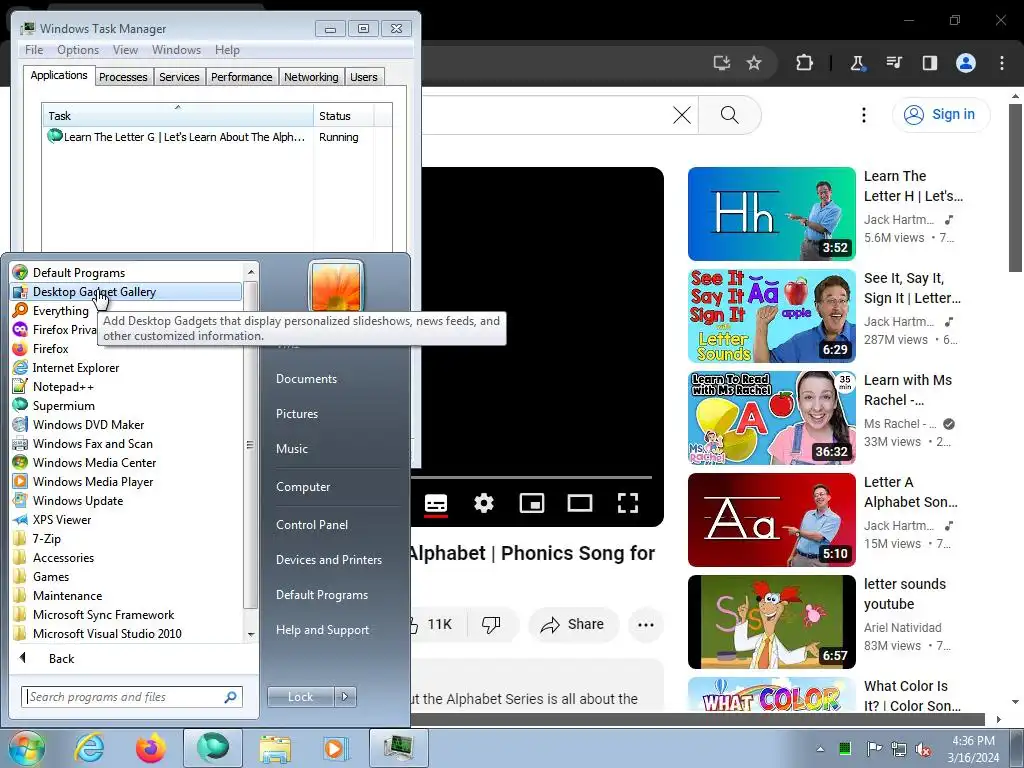Sign in to YouTube
This screenshot has width=1024, height=768.
tap(940, 115)
